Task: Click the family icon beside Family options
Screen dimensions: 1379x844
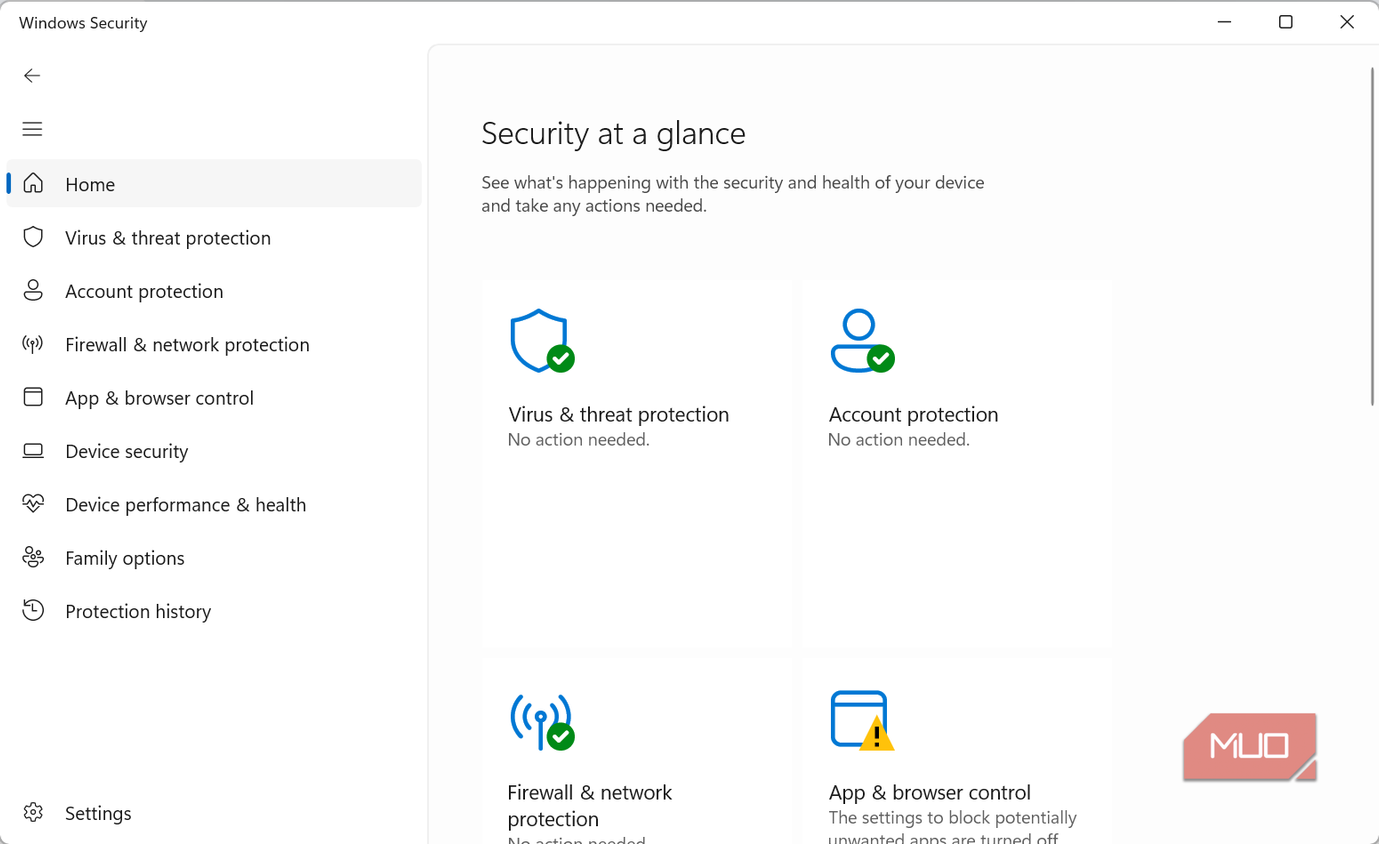Action: (x=33, y=557)
